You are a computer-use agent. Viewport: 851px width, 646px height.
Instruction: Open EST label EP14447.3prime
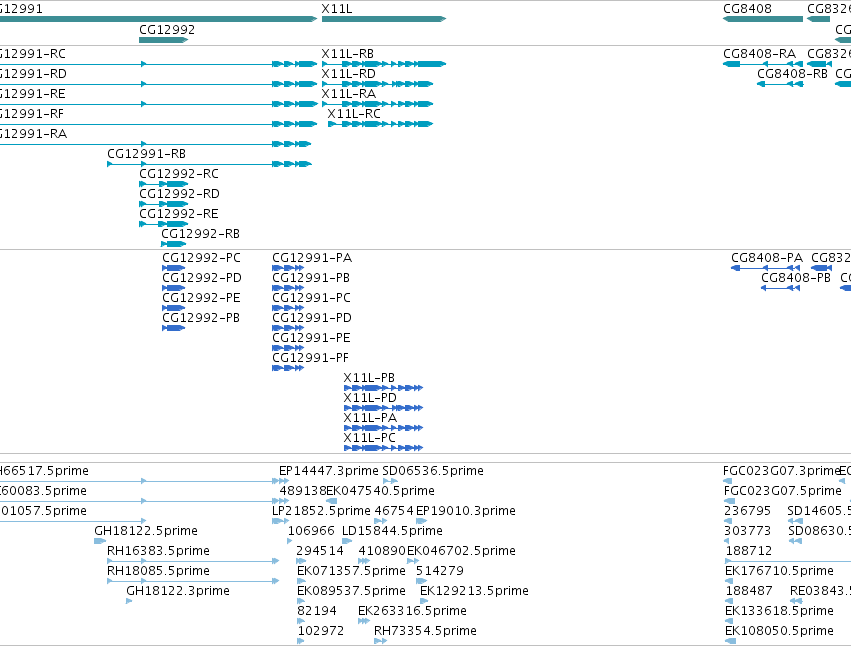coord(329,471)
